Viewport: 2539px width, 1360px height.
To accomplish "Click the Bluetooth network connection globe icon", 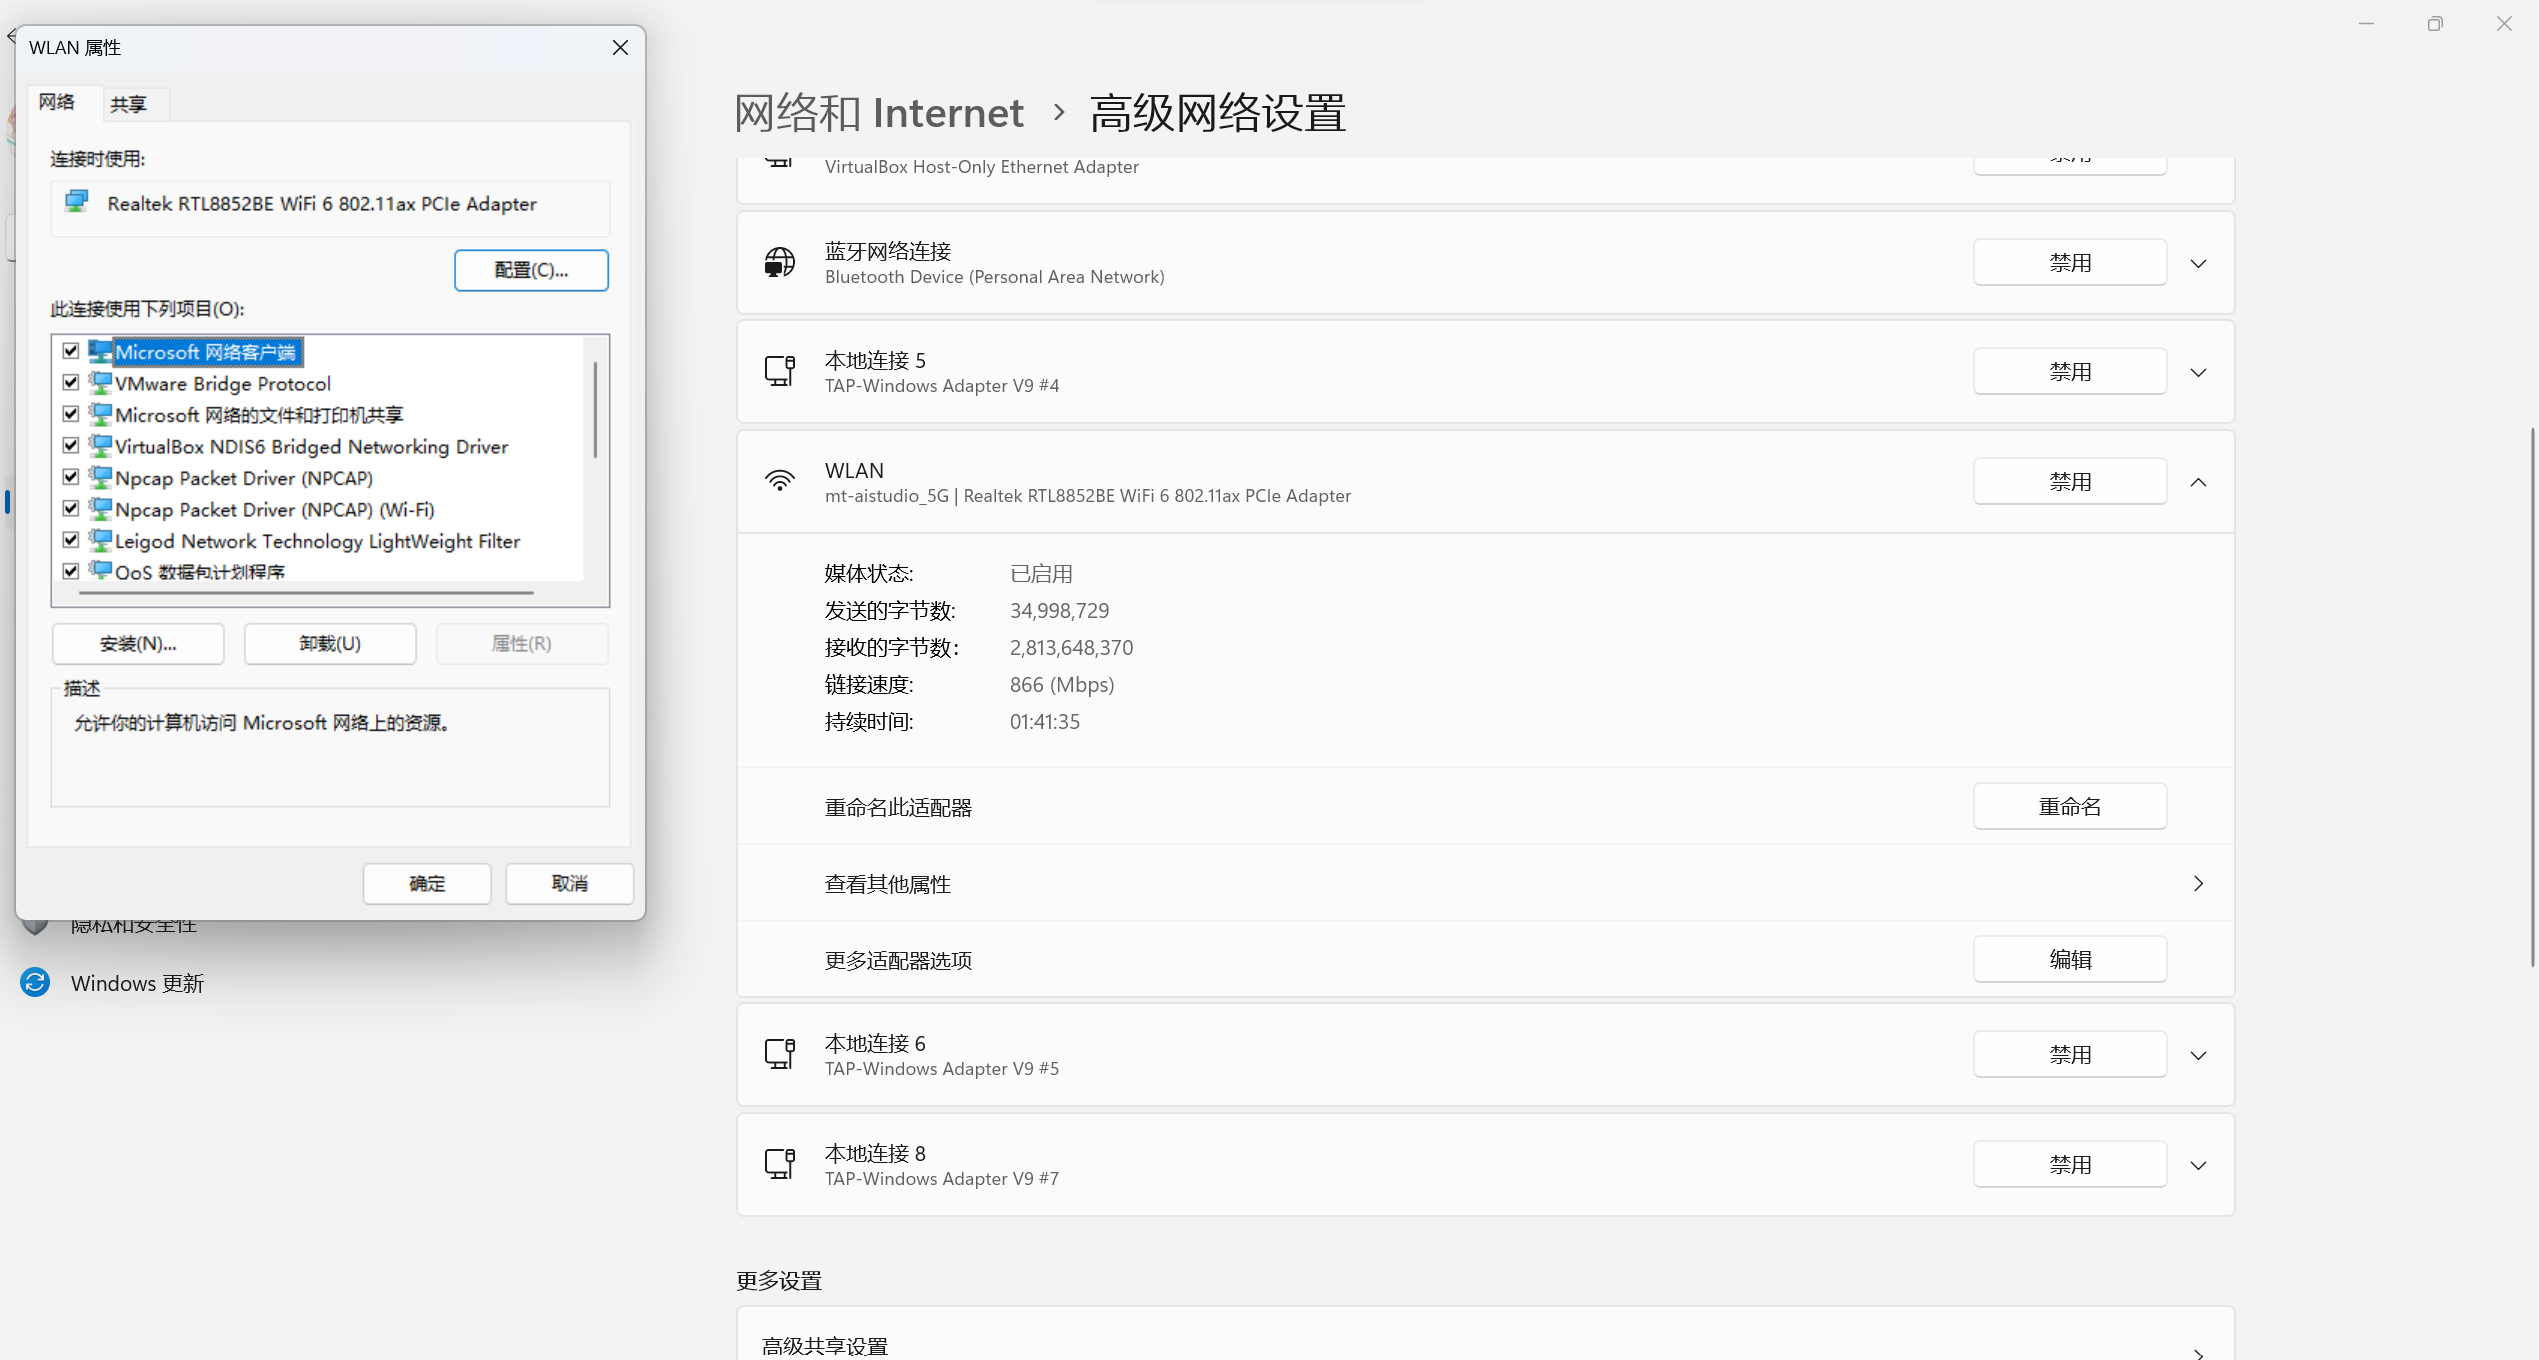I will pos(779,262).
